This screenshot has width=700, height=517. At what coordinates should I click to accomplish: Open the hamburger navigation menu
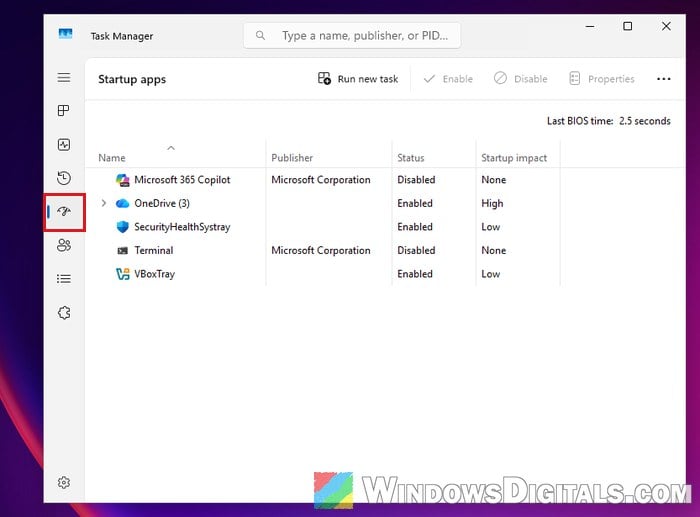[x=64, y=78]
